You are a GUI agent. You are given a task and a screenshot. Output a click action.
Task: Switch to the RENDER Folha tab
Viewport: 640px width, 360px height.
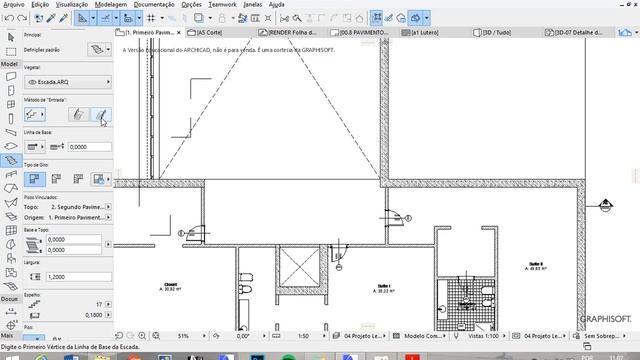pos(288,32)
